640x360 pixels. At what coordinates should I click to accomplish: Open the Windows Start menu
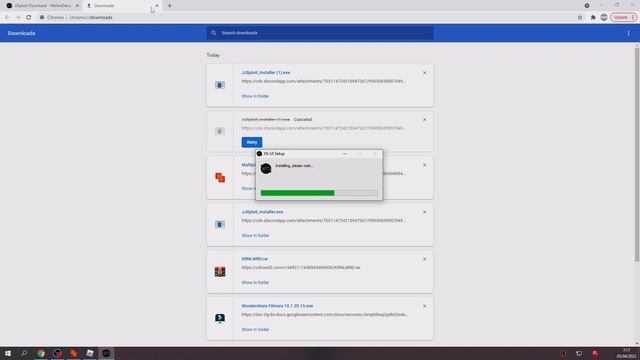pos(8,353)
